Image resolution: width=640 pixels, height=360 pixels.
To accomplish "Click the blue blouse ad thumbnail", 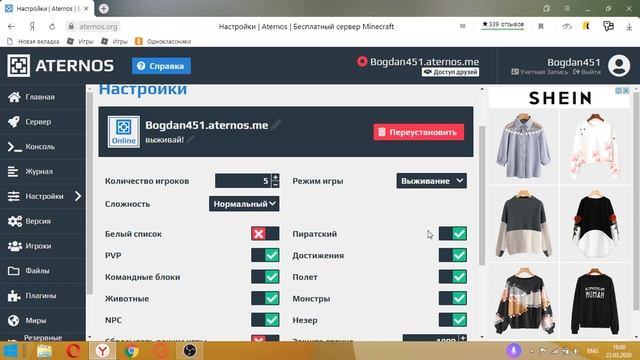I will 524,146.
